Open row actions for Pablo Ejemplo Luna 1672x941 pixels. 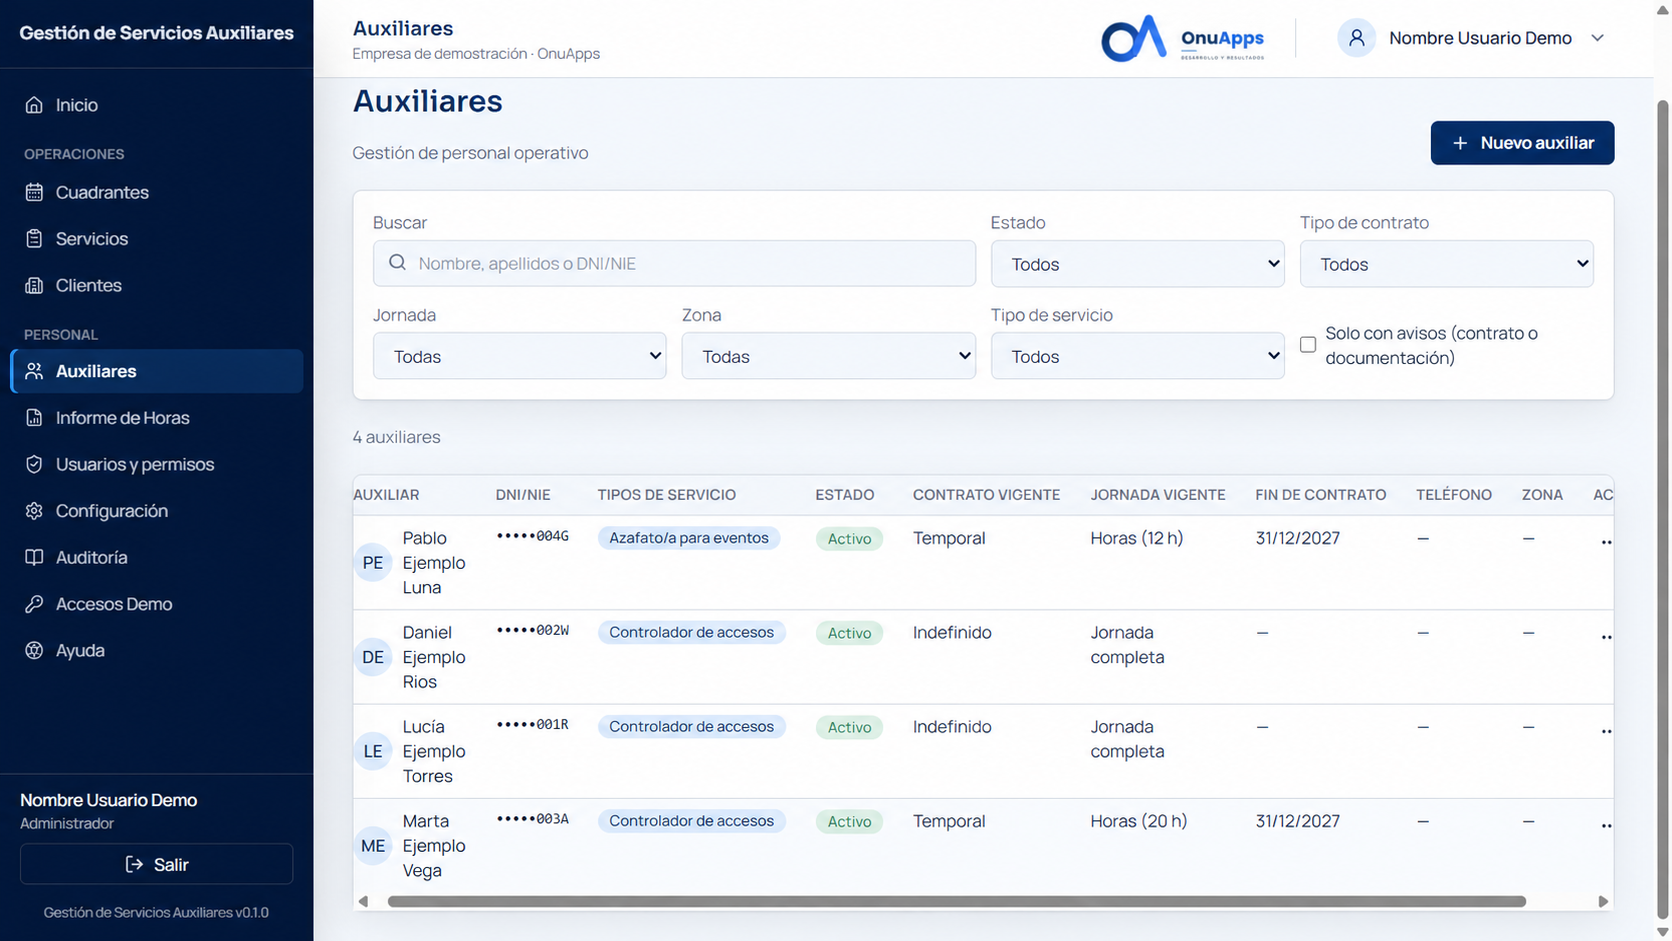coord(1606,542)
